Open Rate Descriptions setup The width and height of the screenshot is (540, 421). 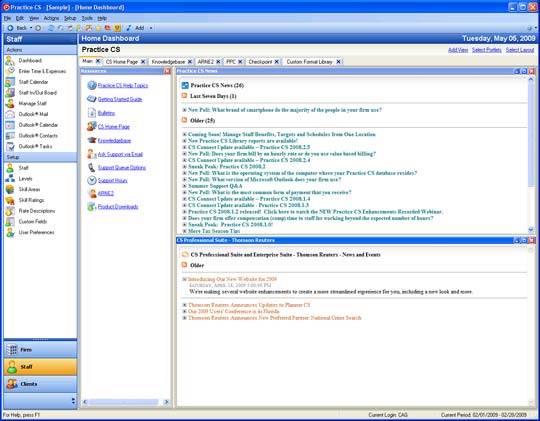coord(30,211)
